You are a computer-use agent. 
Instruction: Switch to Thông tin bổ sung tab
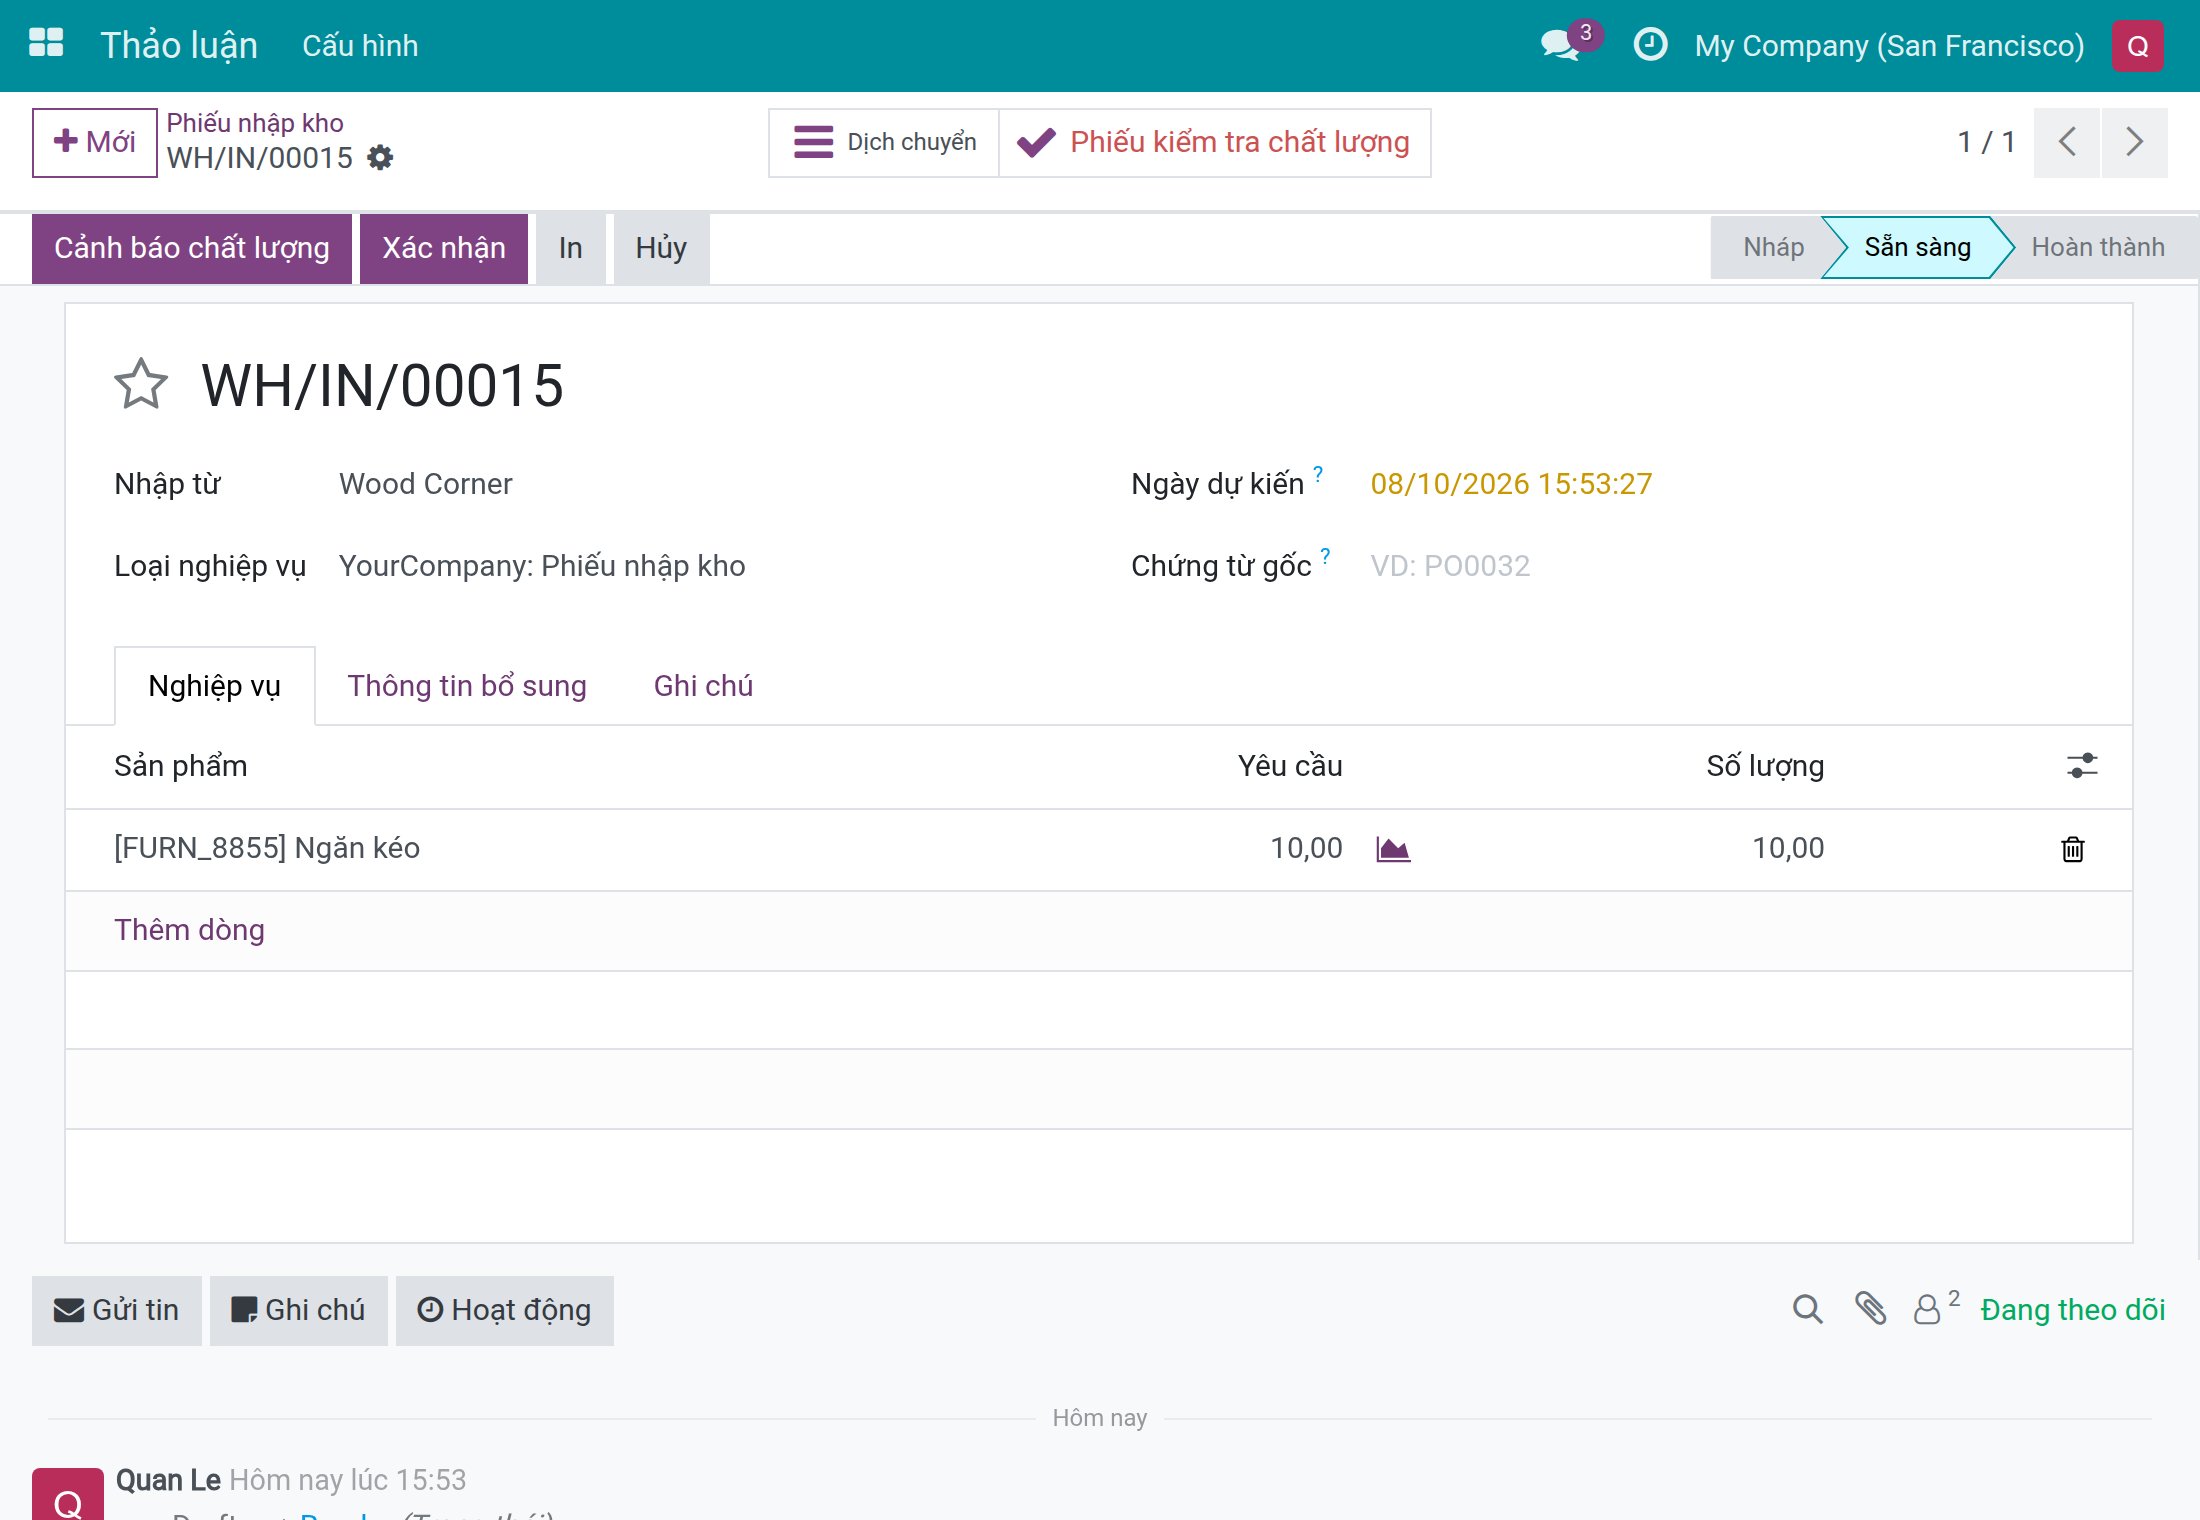(x=467, y=686)
